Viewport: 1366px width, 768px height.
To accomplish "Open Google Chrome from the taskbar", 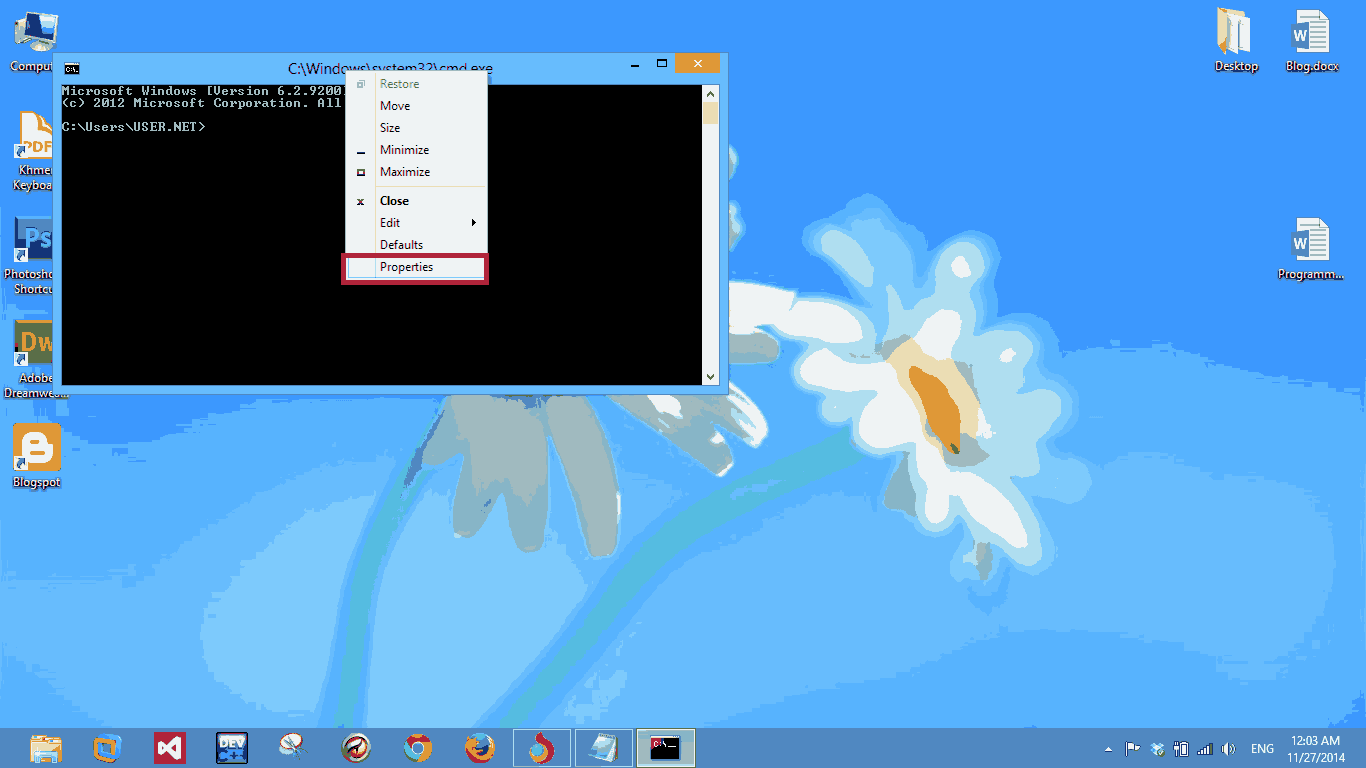I will 417,747.
